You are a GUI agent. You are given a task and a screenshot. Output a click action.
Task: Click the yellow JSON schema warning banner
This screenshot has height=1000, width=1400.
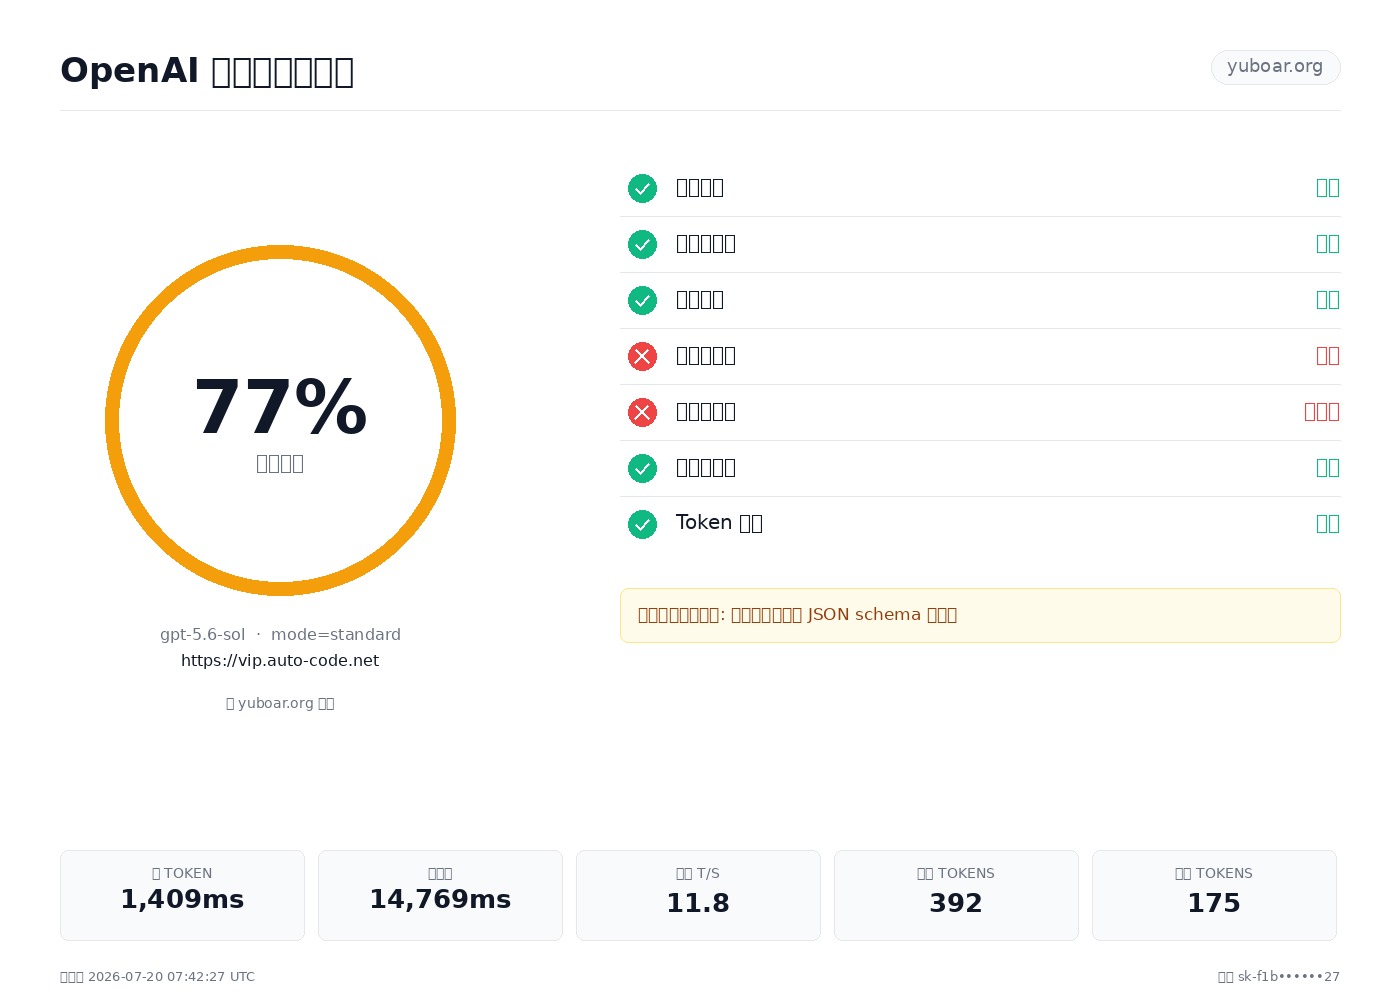(980, 615)
